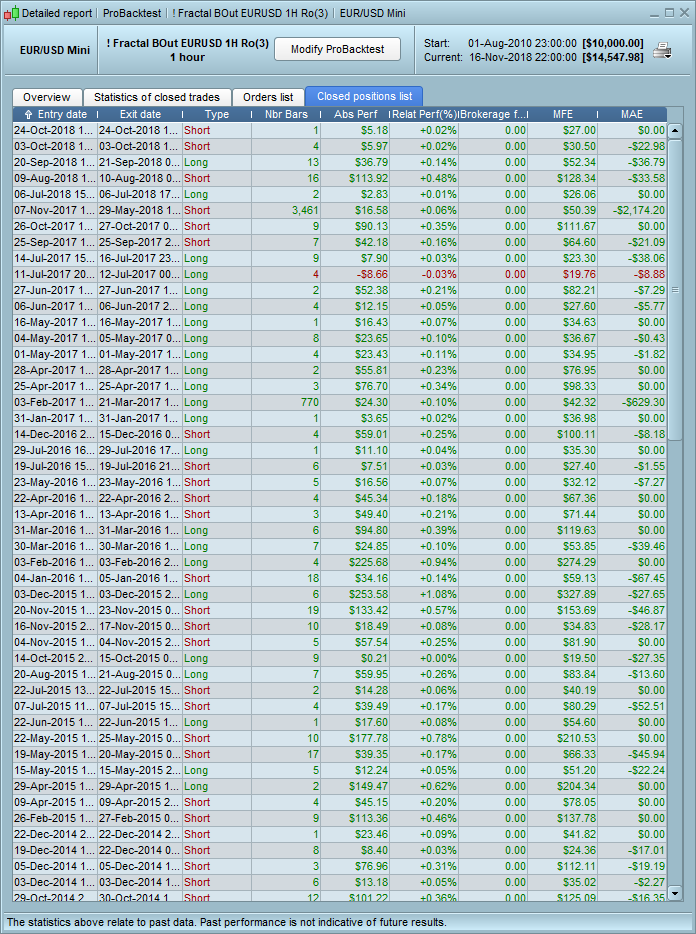Click the Abs Perf value $90.13

click(371, 226)
